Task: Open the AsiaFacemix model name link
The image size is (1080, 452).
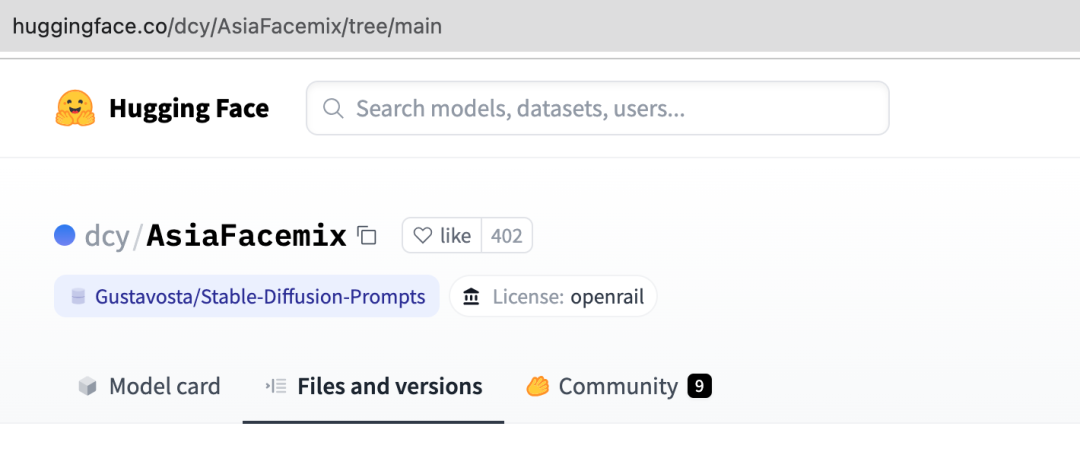Action: (247, 236)
